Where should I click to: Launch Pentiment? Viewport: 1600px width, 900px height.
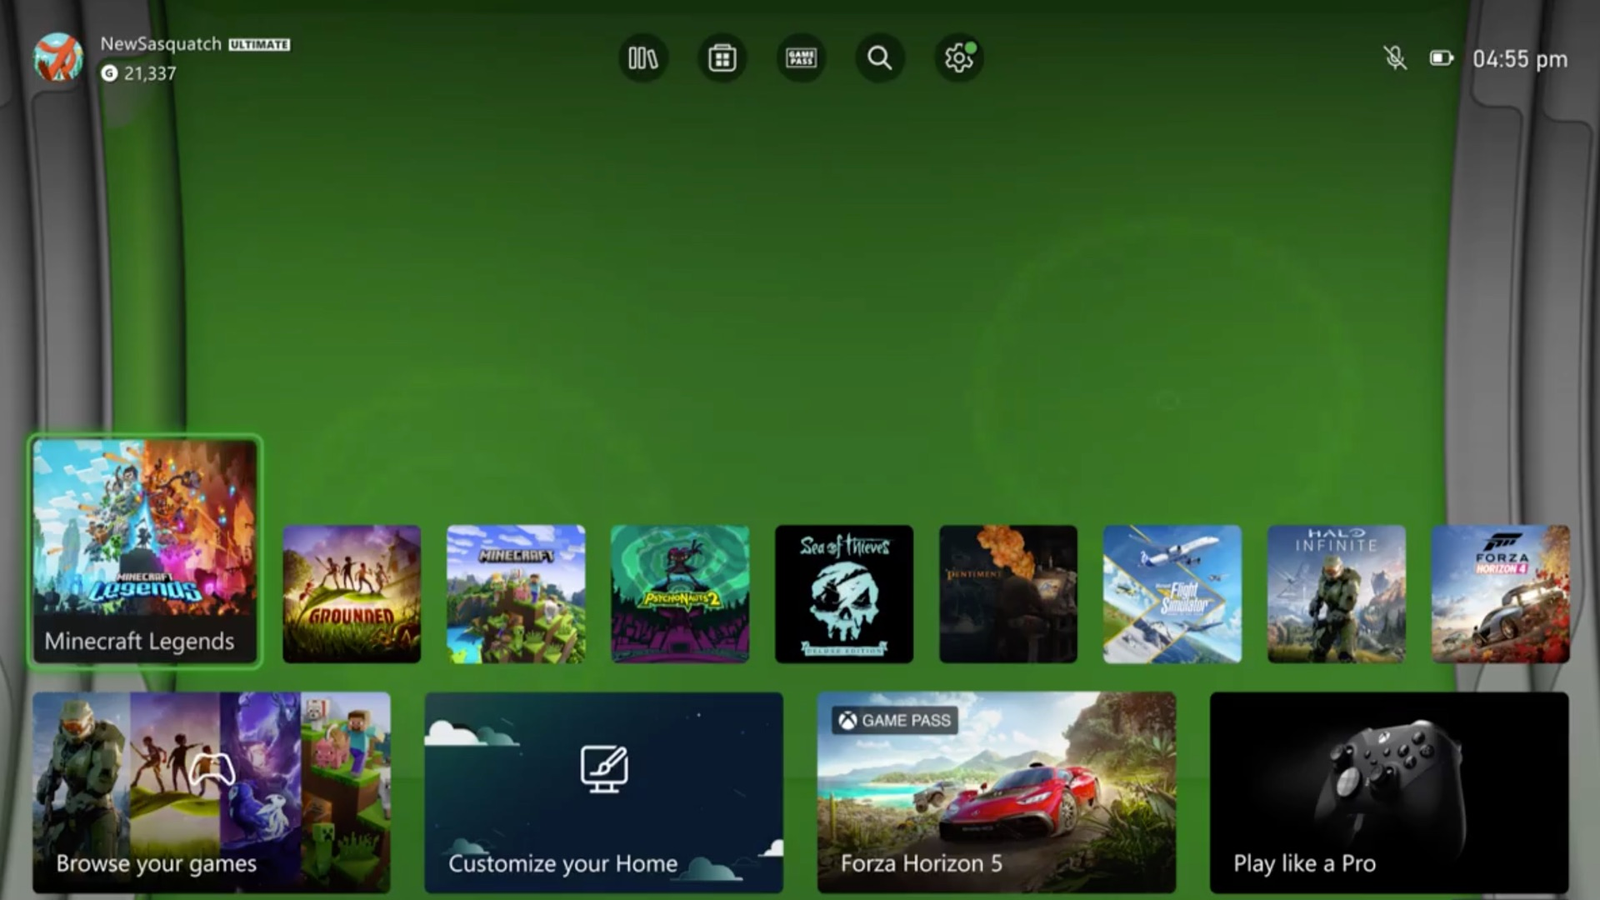pos(1008,593)
